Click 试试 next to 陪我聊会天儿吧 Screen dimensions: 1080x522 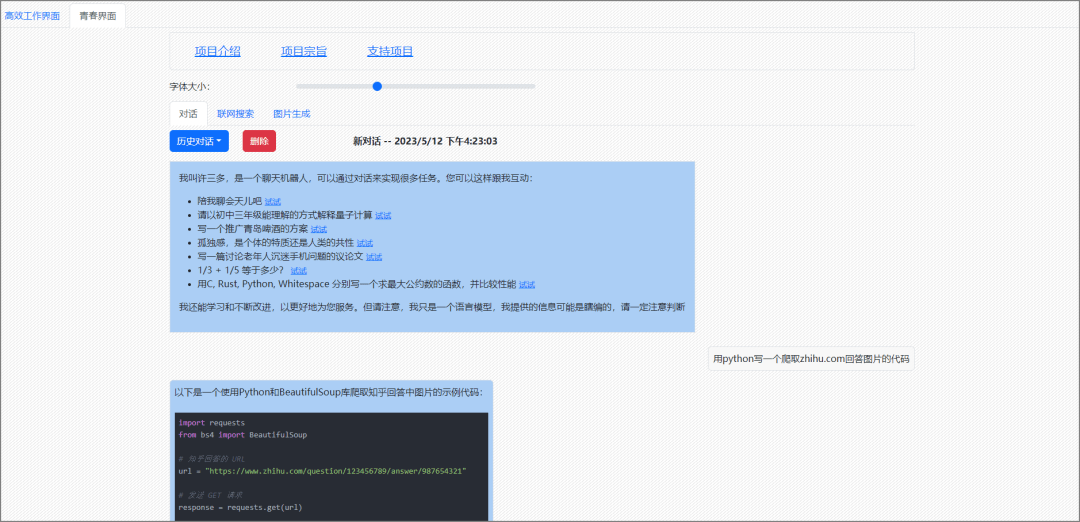point(273,201)
